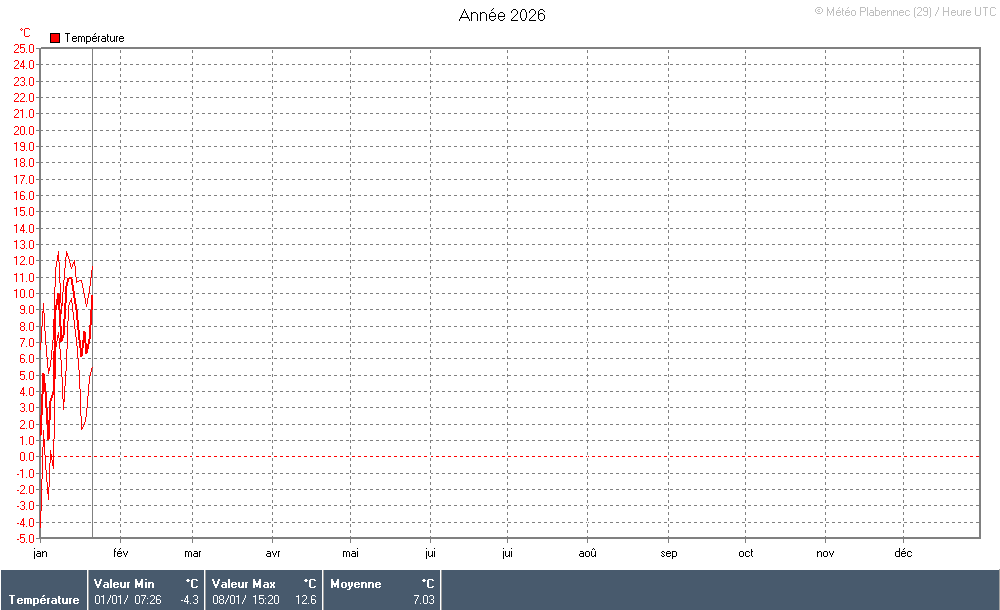Click the Température row label in the stats bar
This screenshot has height=610, width=1000.
44,600
